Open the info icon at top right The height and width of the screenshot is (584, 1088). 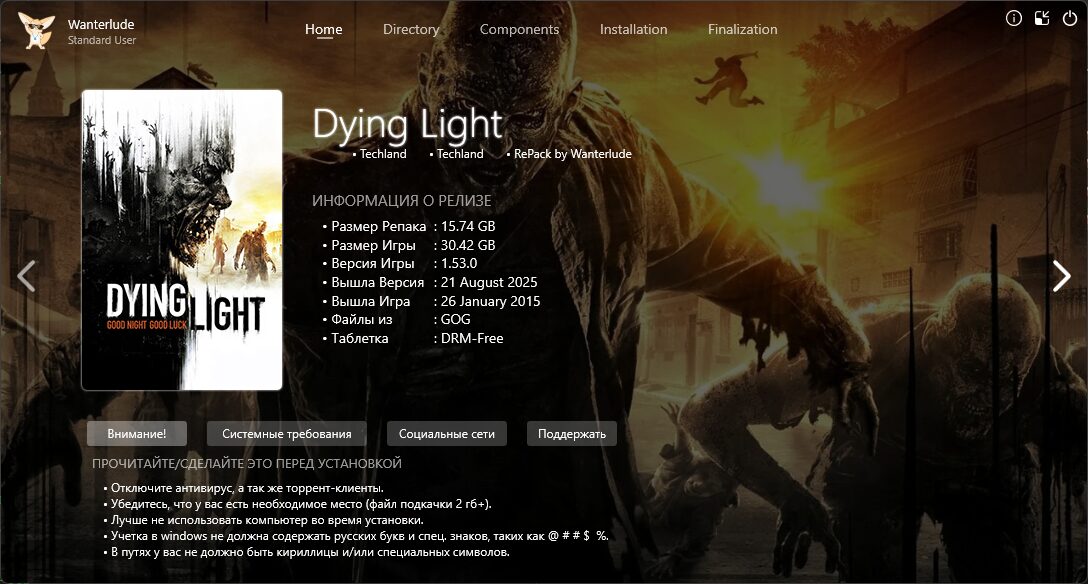click(1014, 18)
